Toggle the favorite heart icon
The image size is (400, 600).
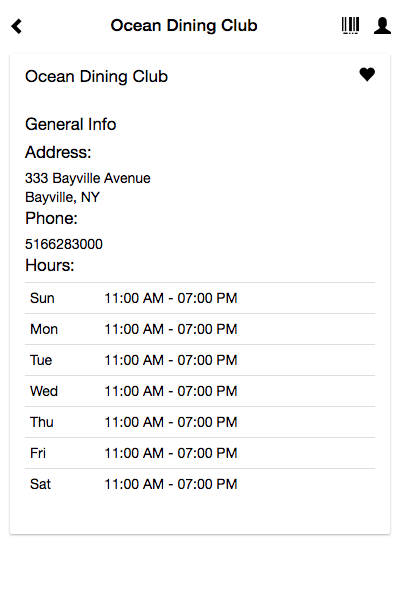tap(367, 74)
